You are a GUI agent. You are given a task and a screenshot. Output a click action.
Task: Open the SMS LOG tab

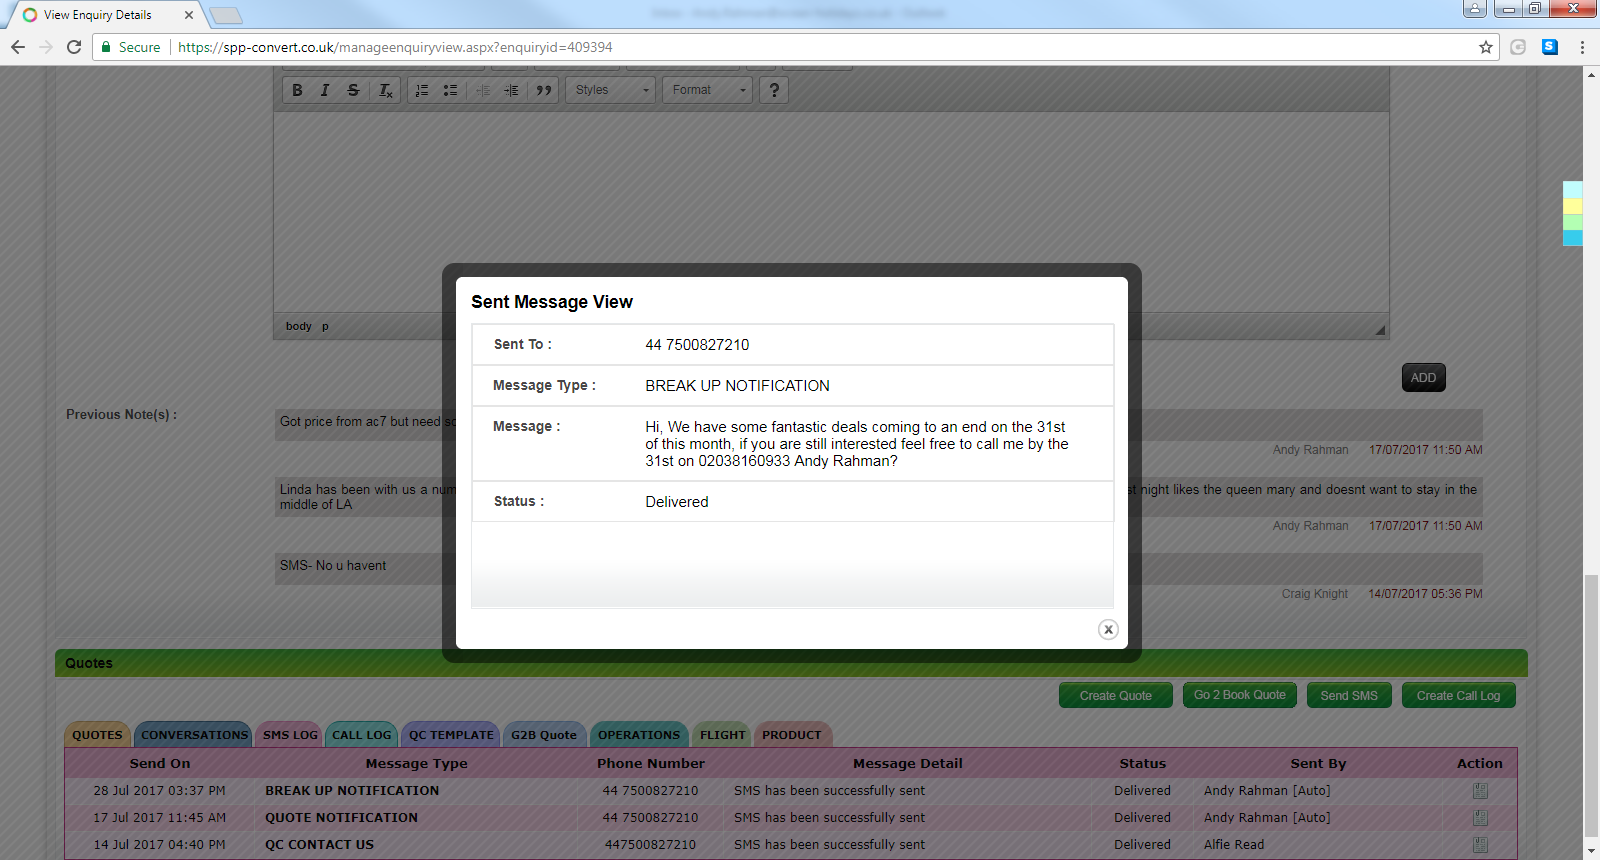(x=290, y=735)
